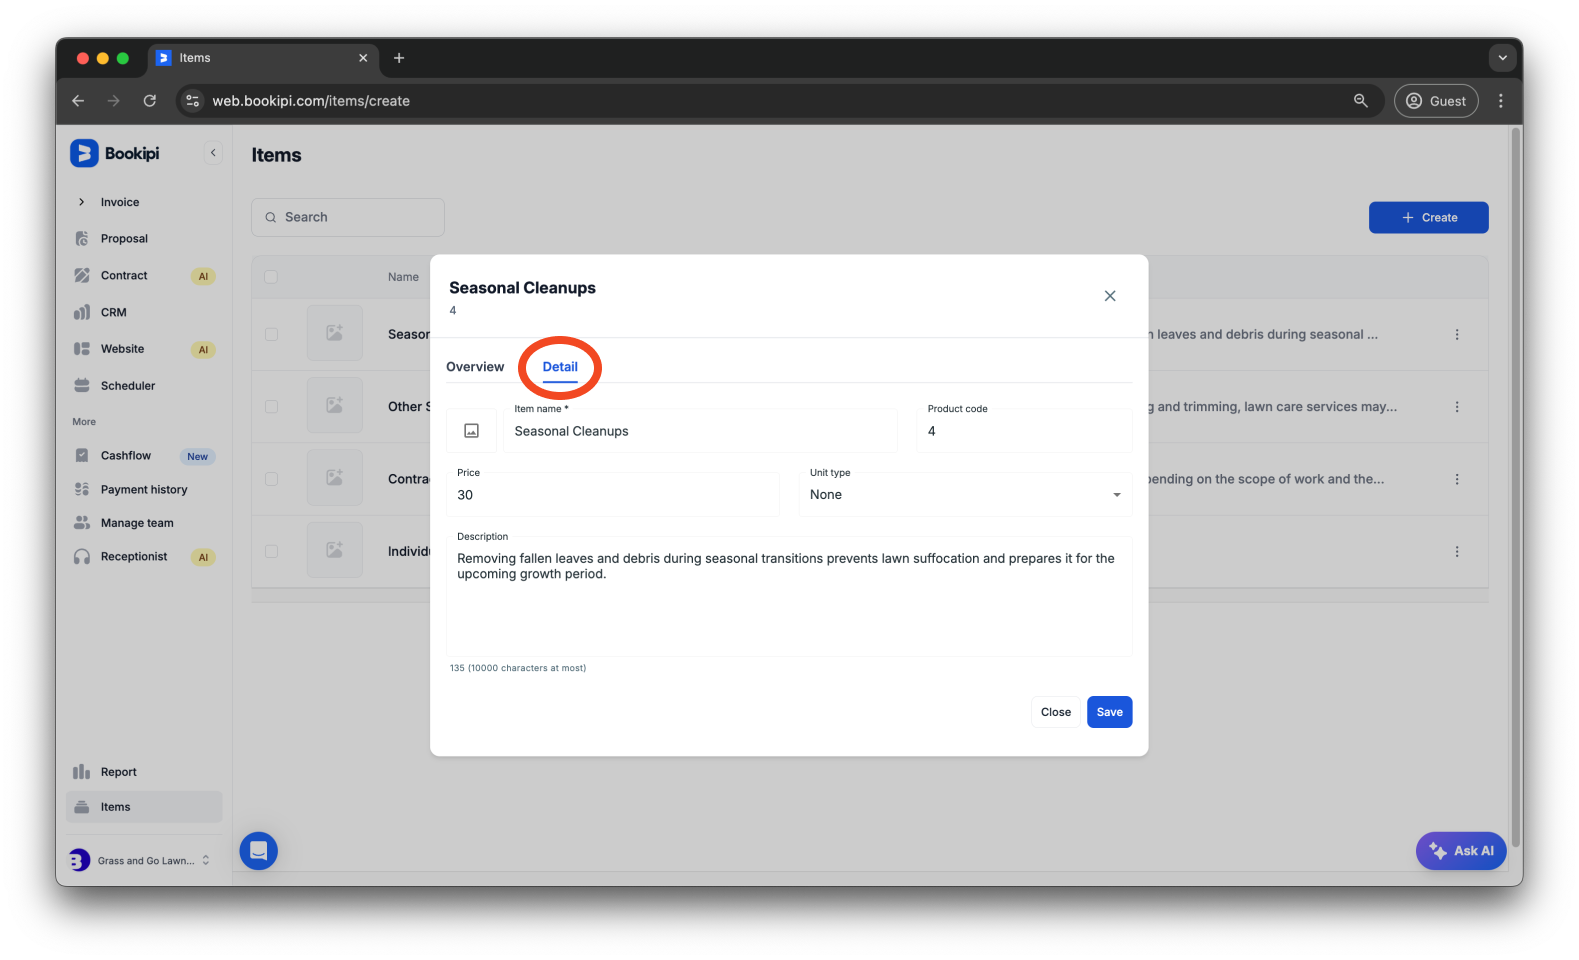This screenshot has height=960, width=1579.
Task: Check the Seasonal Cleanups row checkbox
Action: pos(271,335)
